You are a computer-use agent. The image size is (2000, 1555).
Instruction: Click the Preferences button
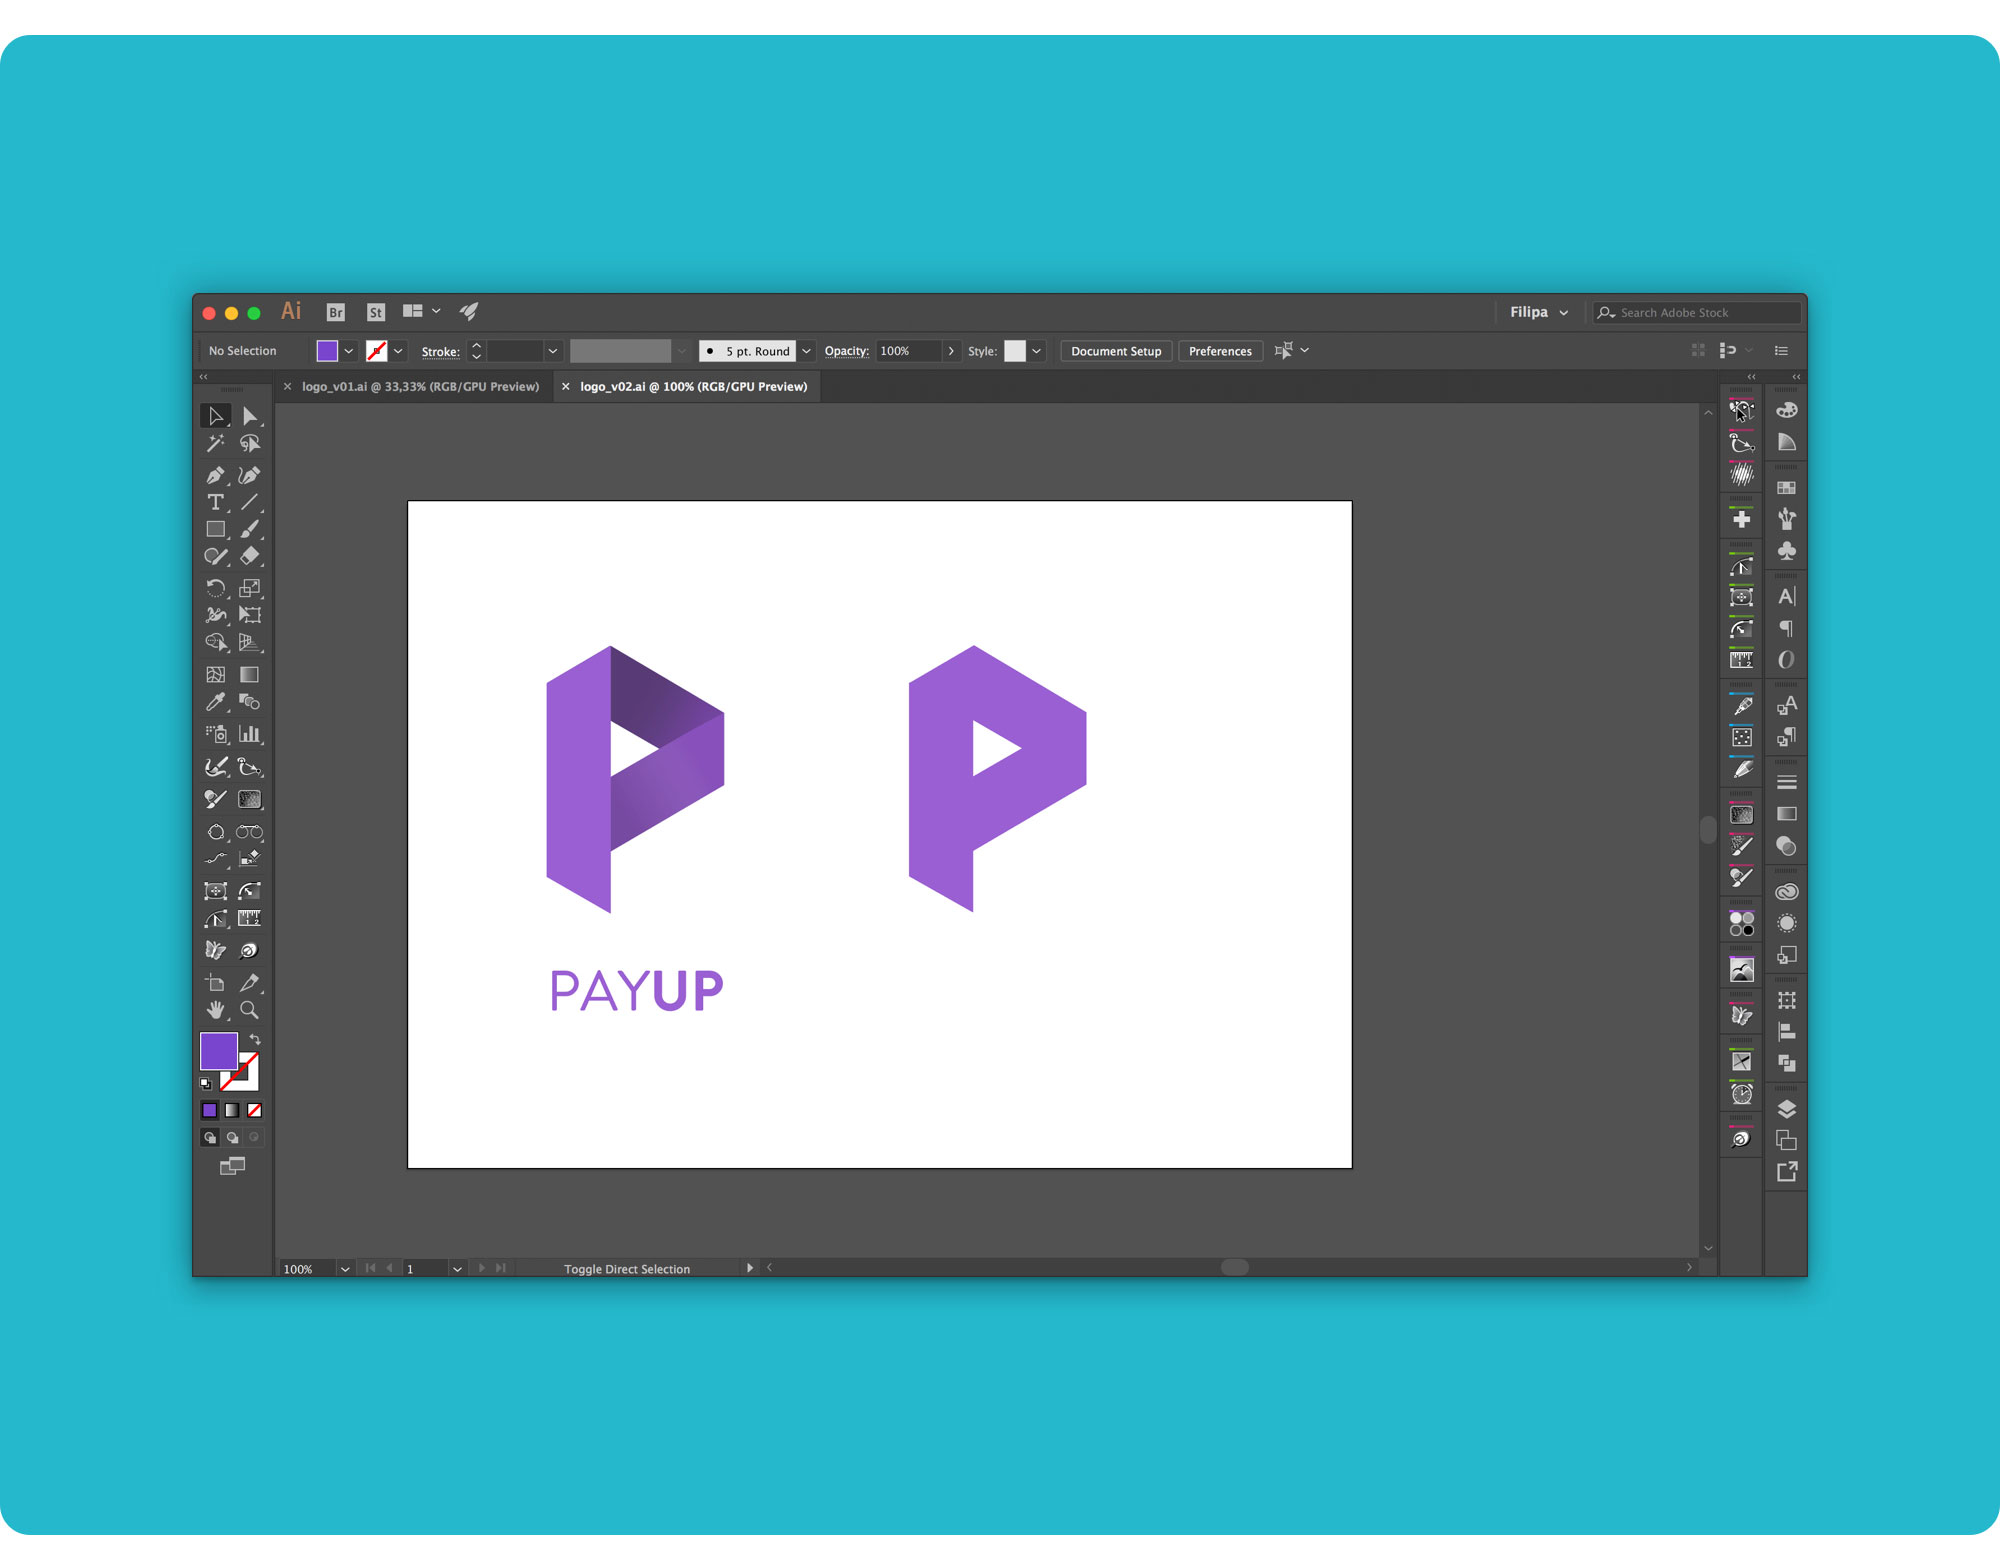click(1220, 351)
